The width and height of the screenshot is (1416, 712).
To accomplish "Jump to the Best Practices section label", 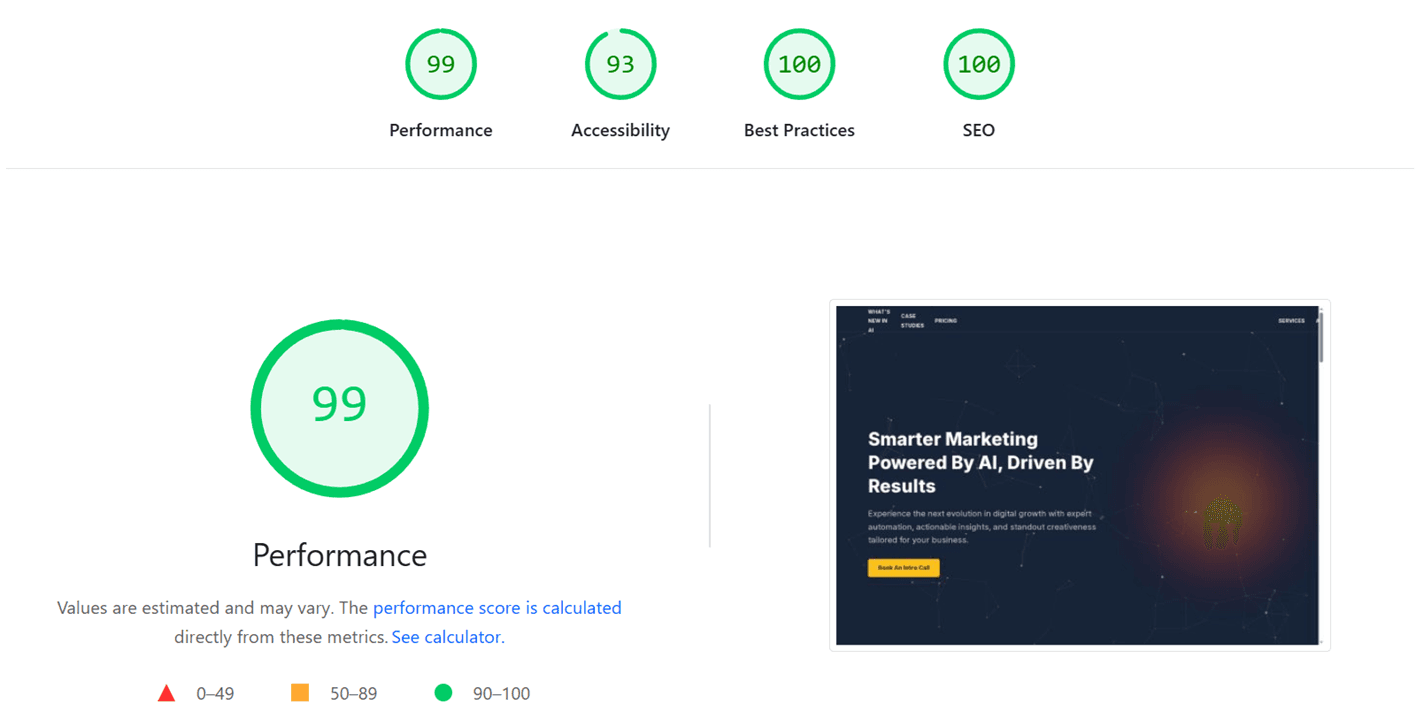I will 799,130.
